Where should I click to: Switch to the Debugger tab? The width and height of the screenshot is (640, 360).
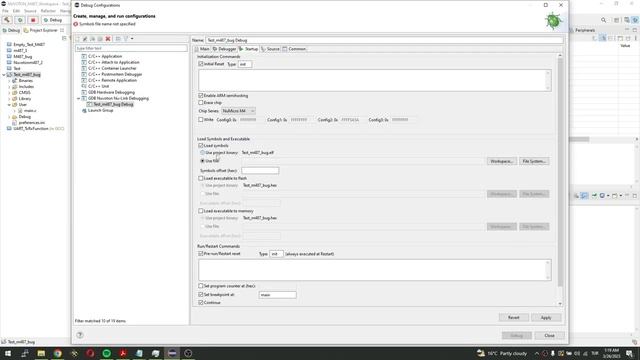(x=224, y=49)
